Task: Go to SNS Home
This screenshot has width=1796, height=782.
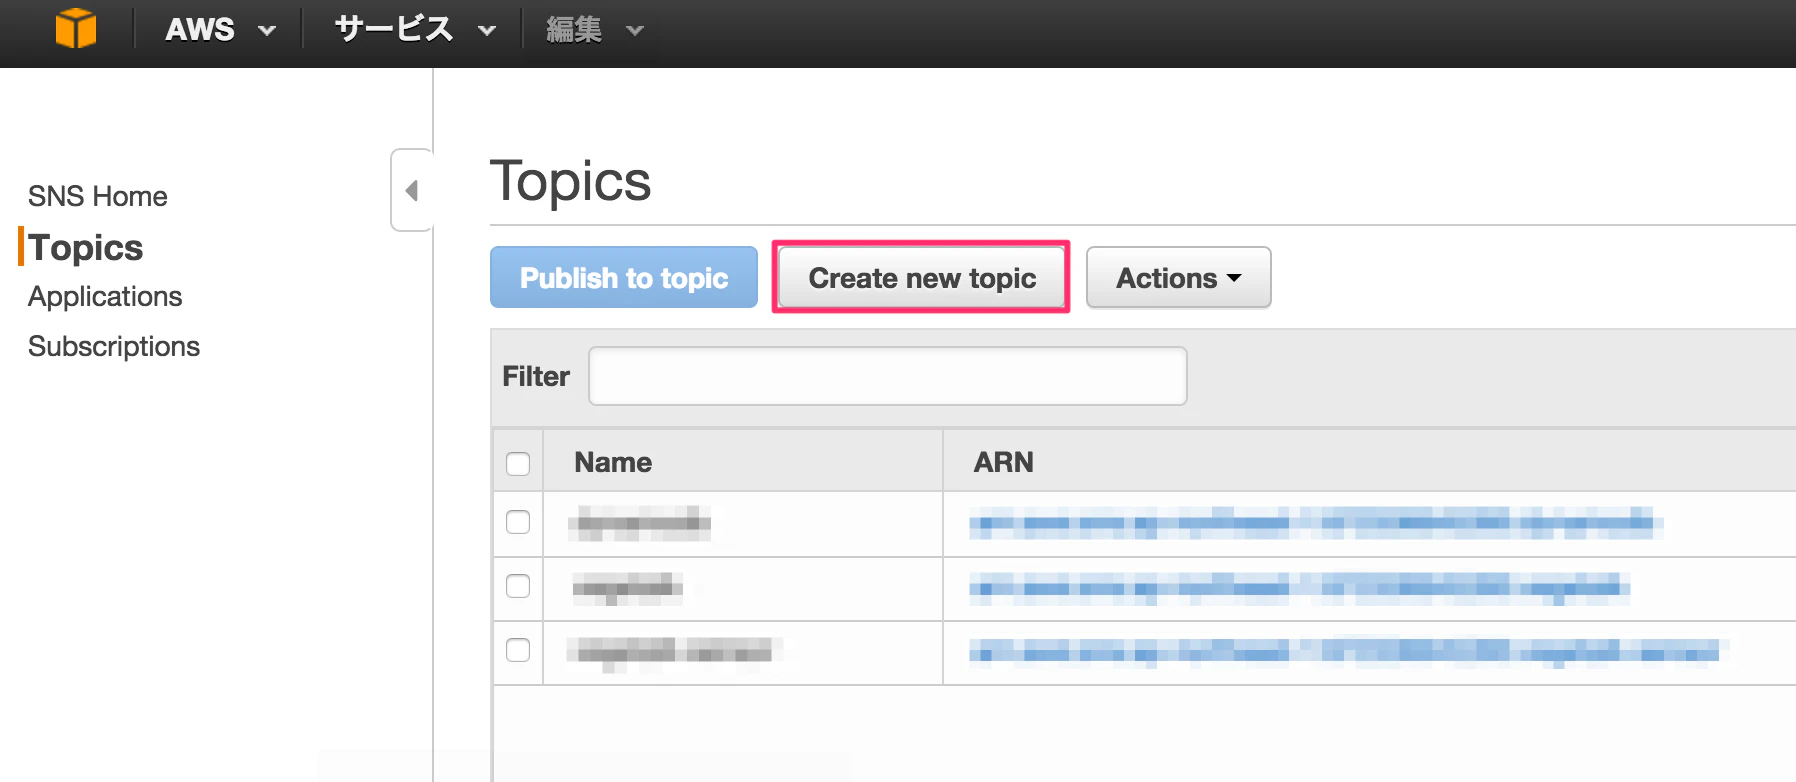Action: 98,196
